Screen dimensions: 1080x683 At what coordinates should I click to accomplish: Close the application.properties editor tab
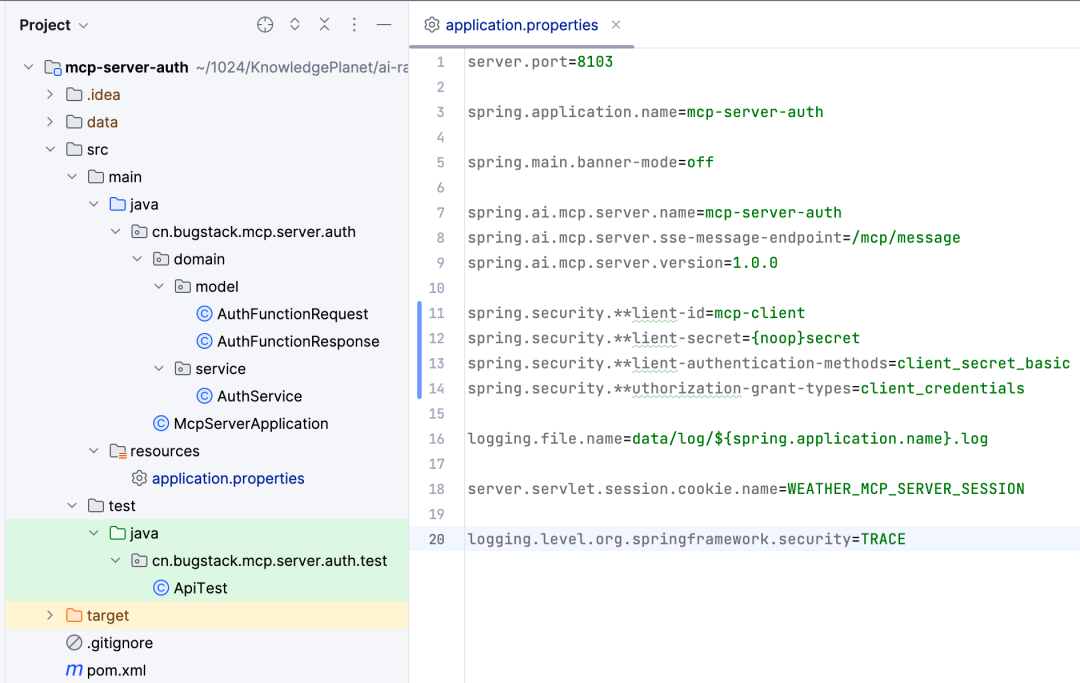pos(616,25)
